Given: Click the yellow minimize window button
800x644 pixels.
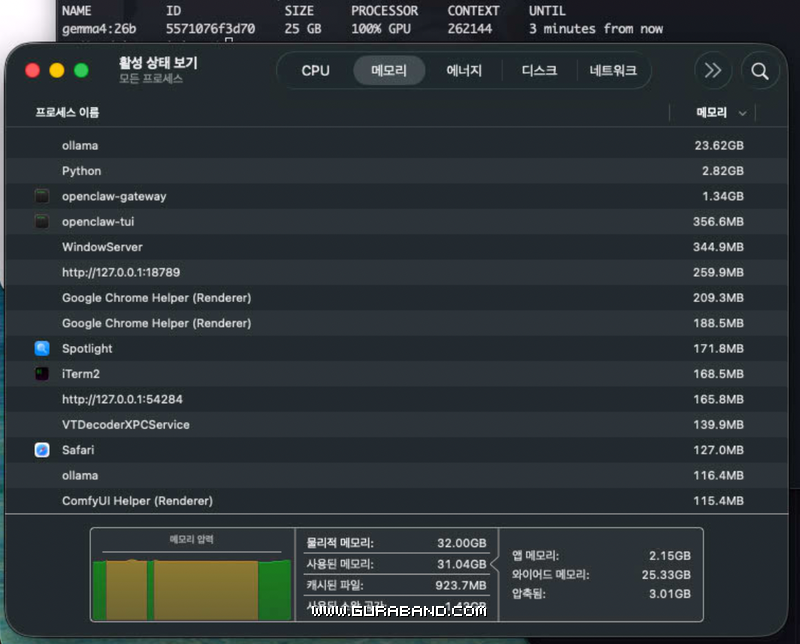Looking at the screenshot, I should click(x=57, y=71).
